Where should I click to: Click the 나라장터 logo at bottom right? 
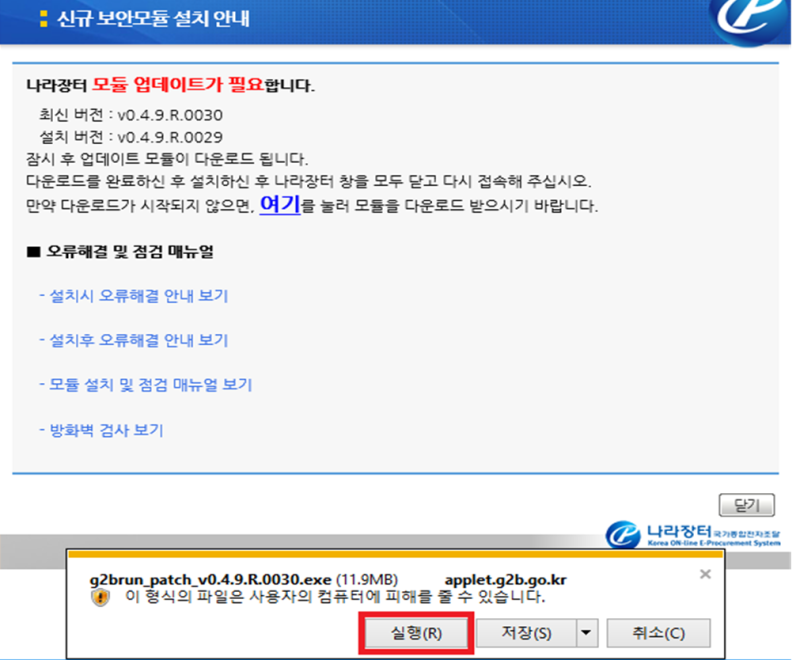(693, 534)
